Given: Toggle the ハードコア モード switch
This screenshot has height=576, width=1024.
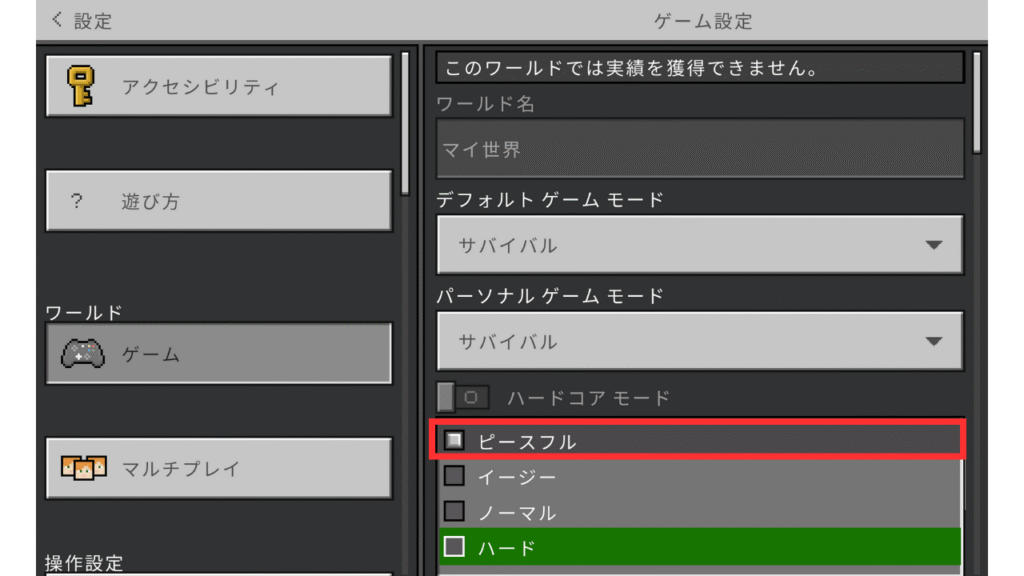Looking at the screenshot, I should pyautogui.click(x=462, y=398).
